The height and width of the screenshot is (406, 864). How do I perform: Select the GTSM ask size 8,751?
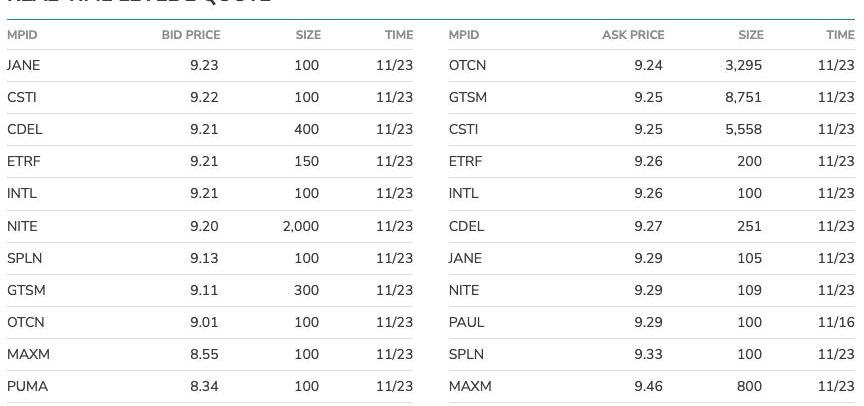(x=743, y=97)
